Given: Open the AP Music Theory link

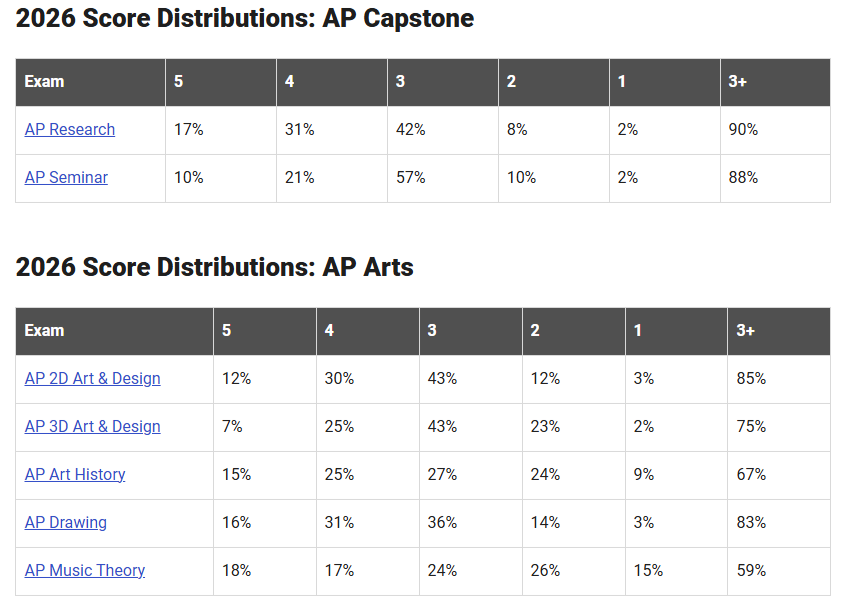Looking at the screenshot, I should pyautogui.click(x=85, y=571).
